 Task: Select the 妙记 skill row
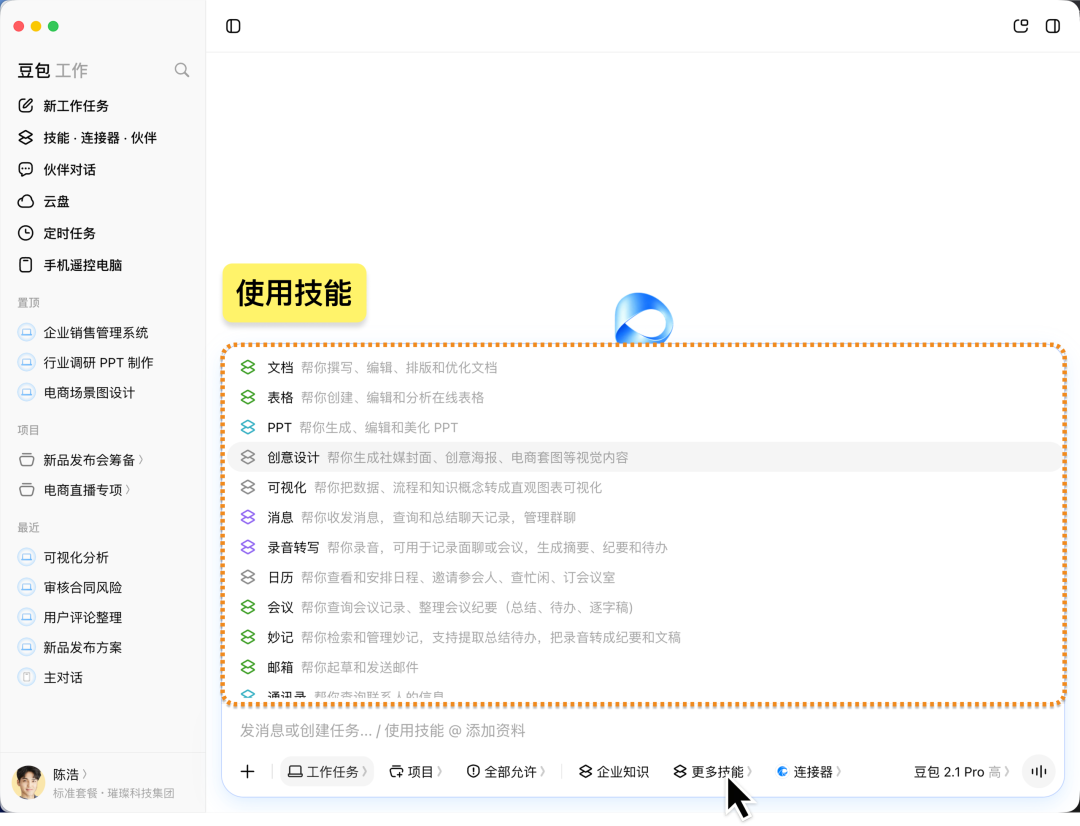click(643, 637)
